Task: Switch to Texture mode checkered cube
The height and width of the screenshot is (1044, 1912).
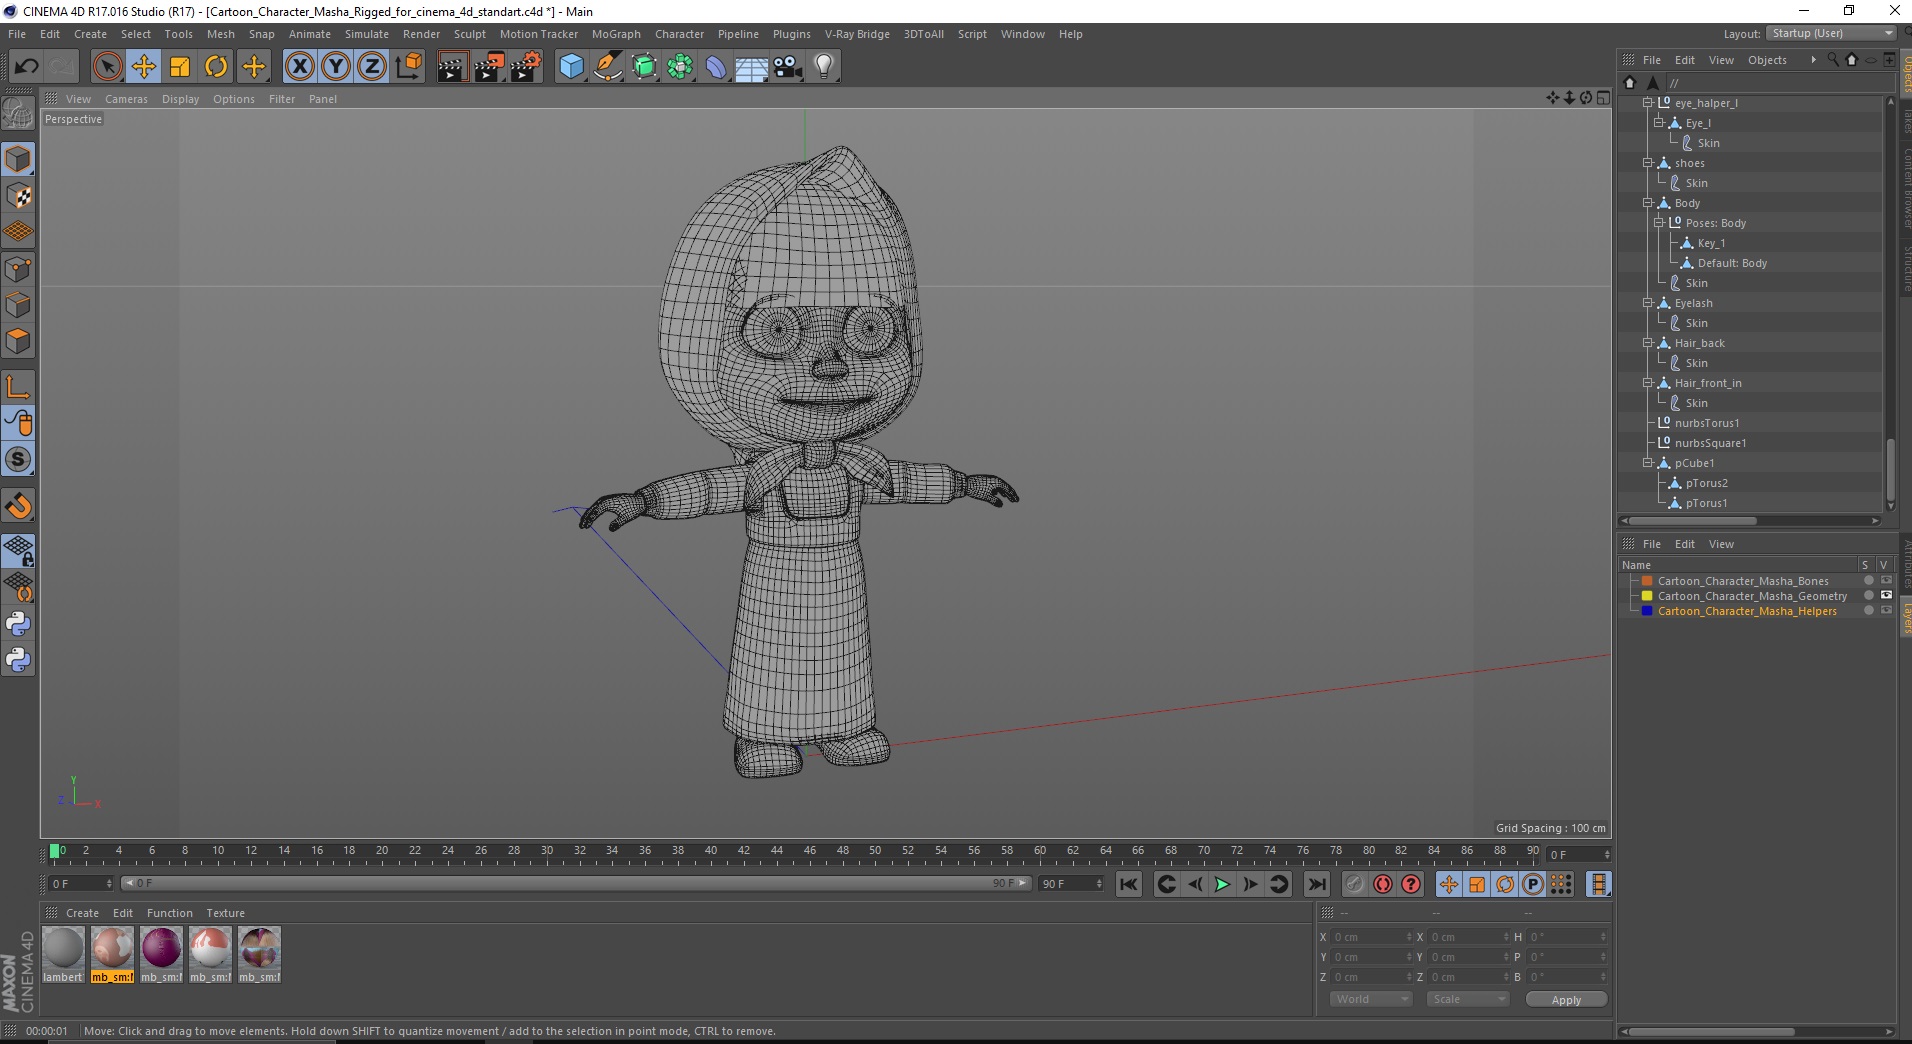Action: (18, 196)
